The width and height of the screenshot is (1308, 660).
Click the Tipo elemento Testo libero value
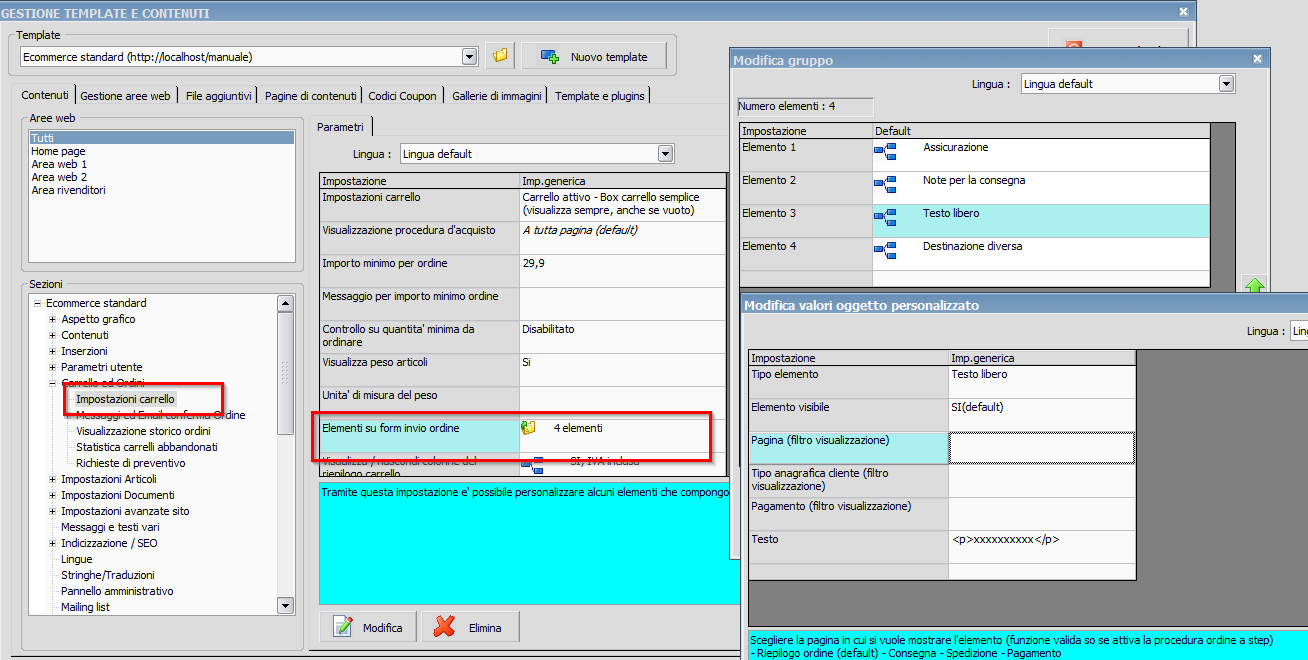tap(1042, 381)
